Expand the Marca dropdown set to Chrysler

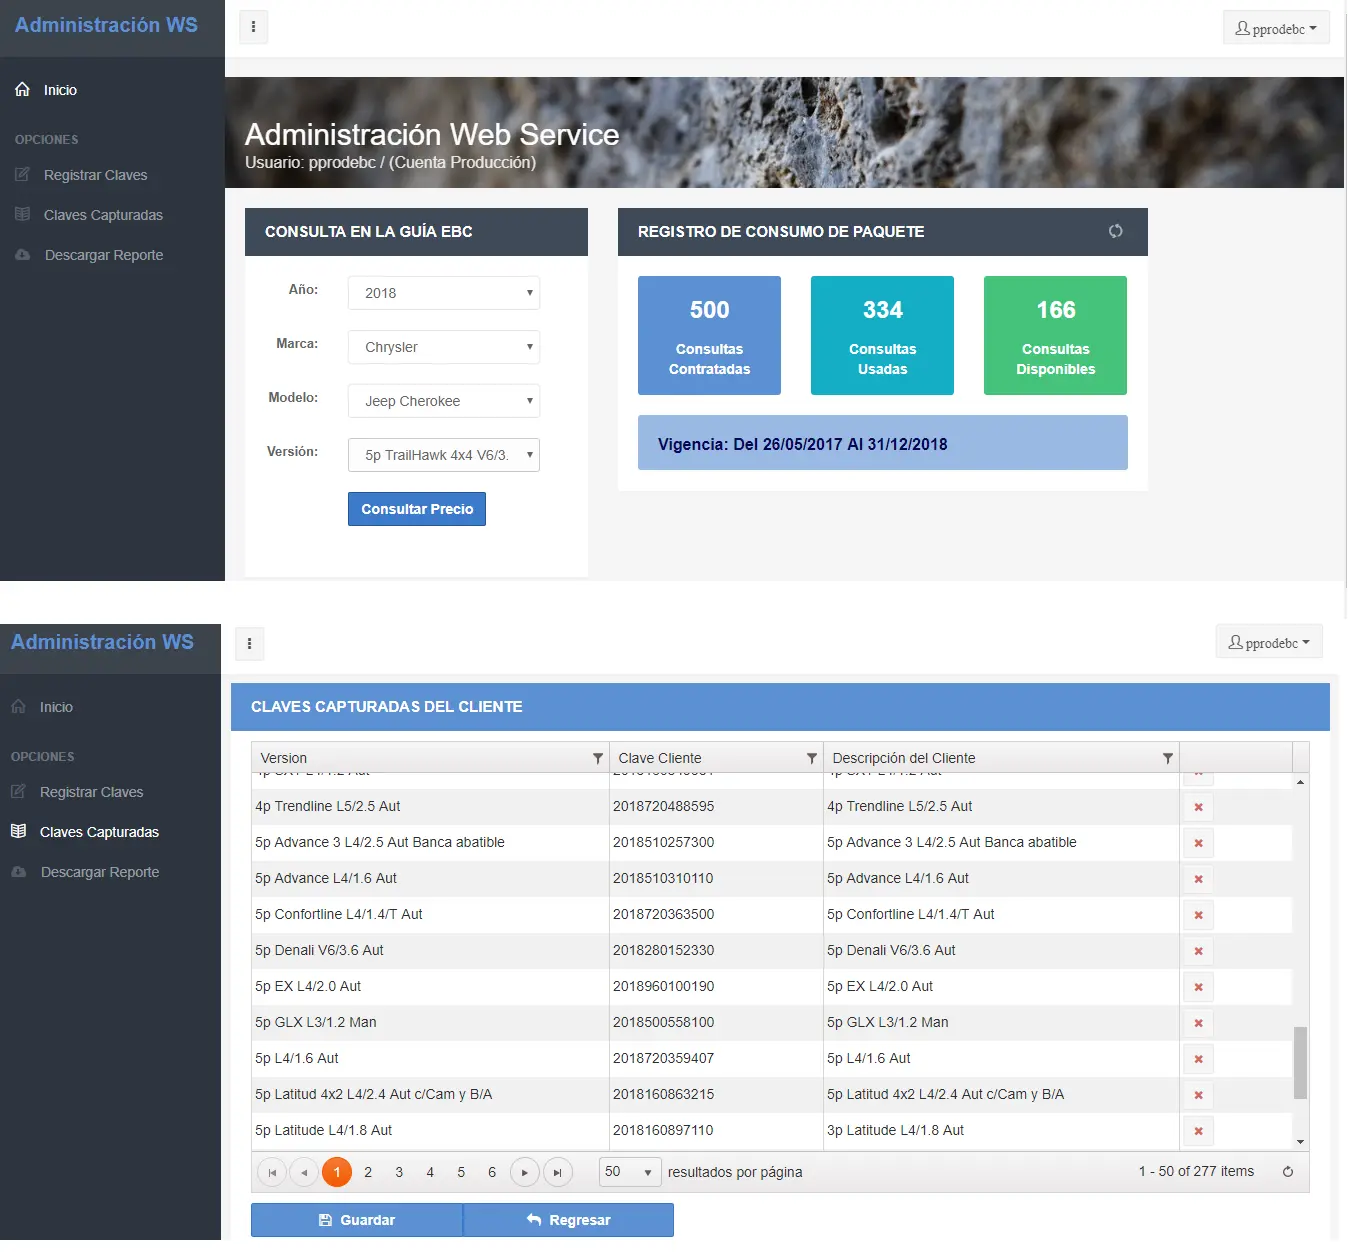click(444, 347)
